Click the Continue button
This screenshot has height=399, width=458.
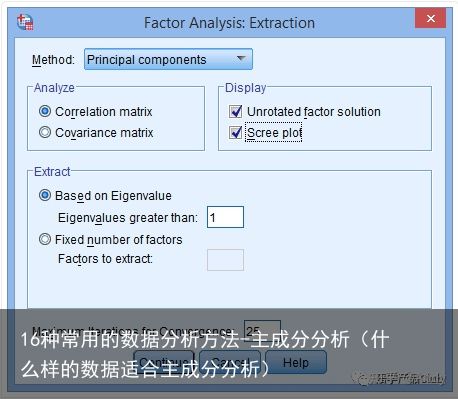click(x=163, y=362)
